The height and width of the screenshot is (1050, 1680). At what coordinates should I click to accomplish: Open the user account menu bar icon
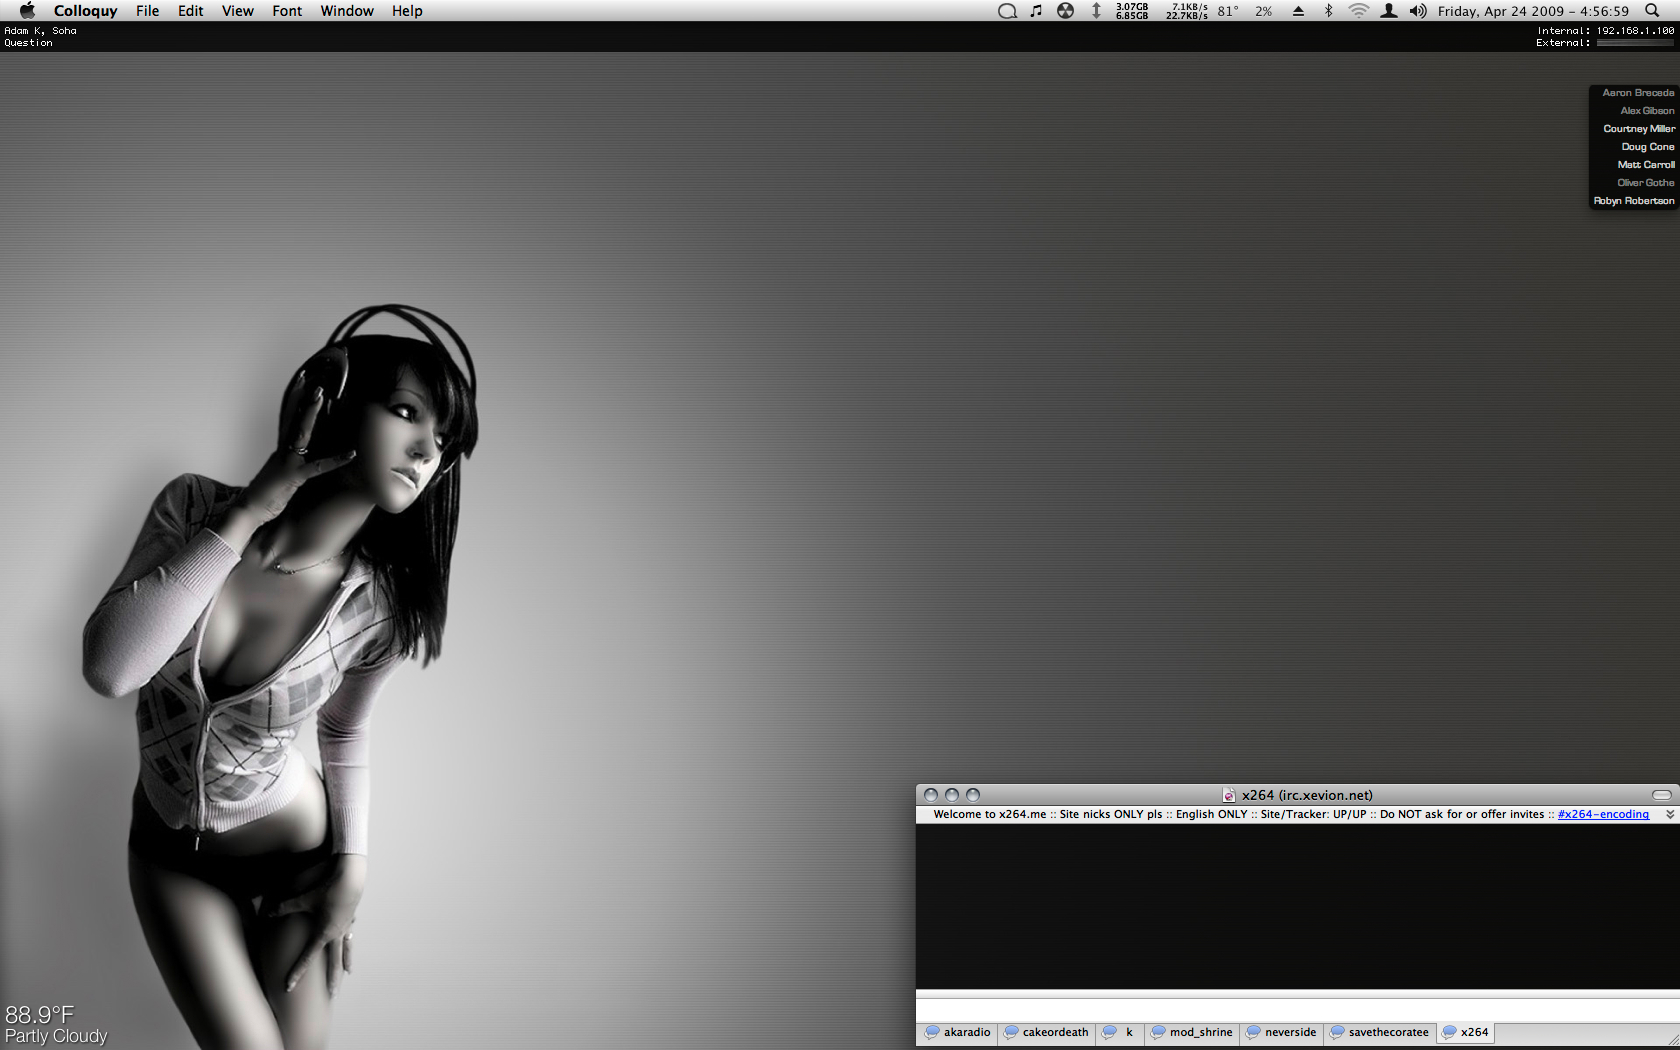click(x=1389, y=11)
